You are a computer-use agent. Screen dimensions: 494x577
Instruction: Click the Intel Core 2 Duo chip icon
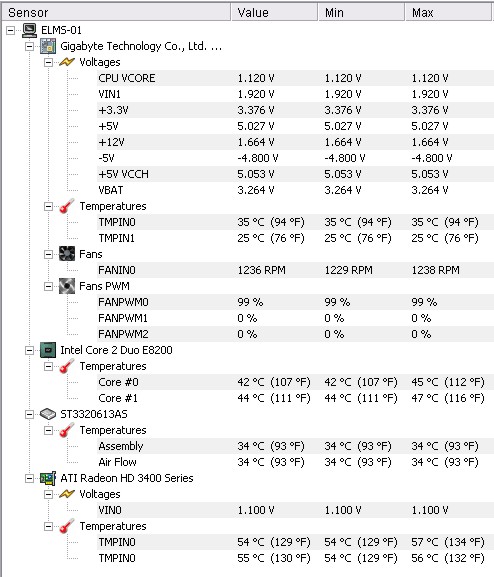(x=48, y=350)
